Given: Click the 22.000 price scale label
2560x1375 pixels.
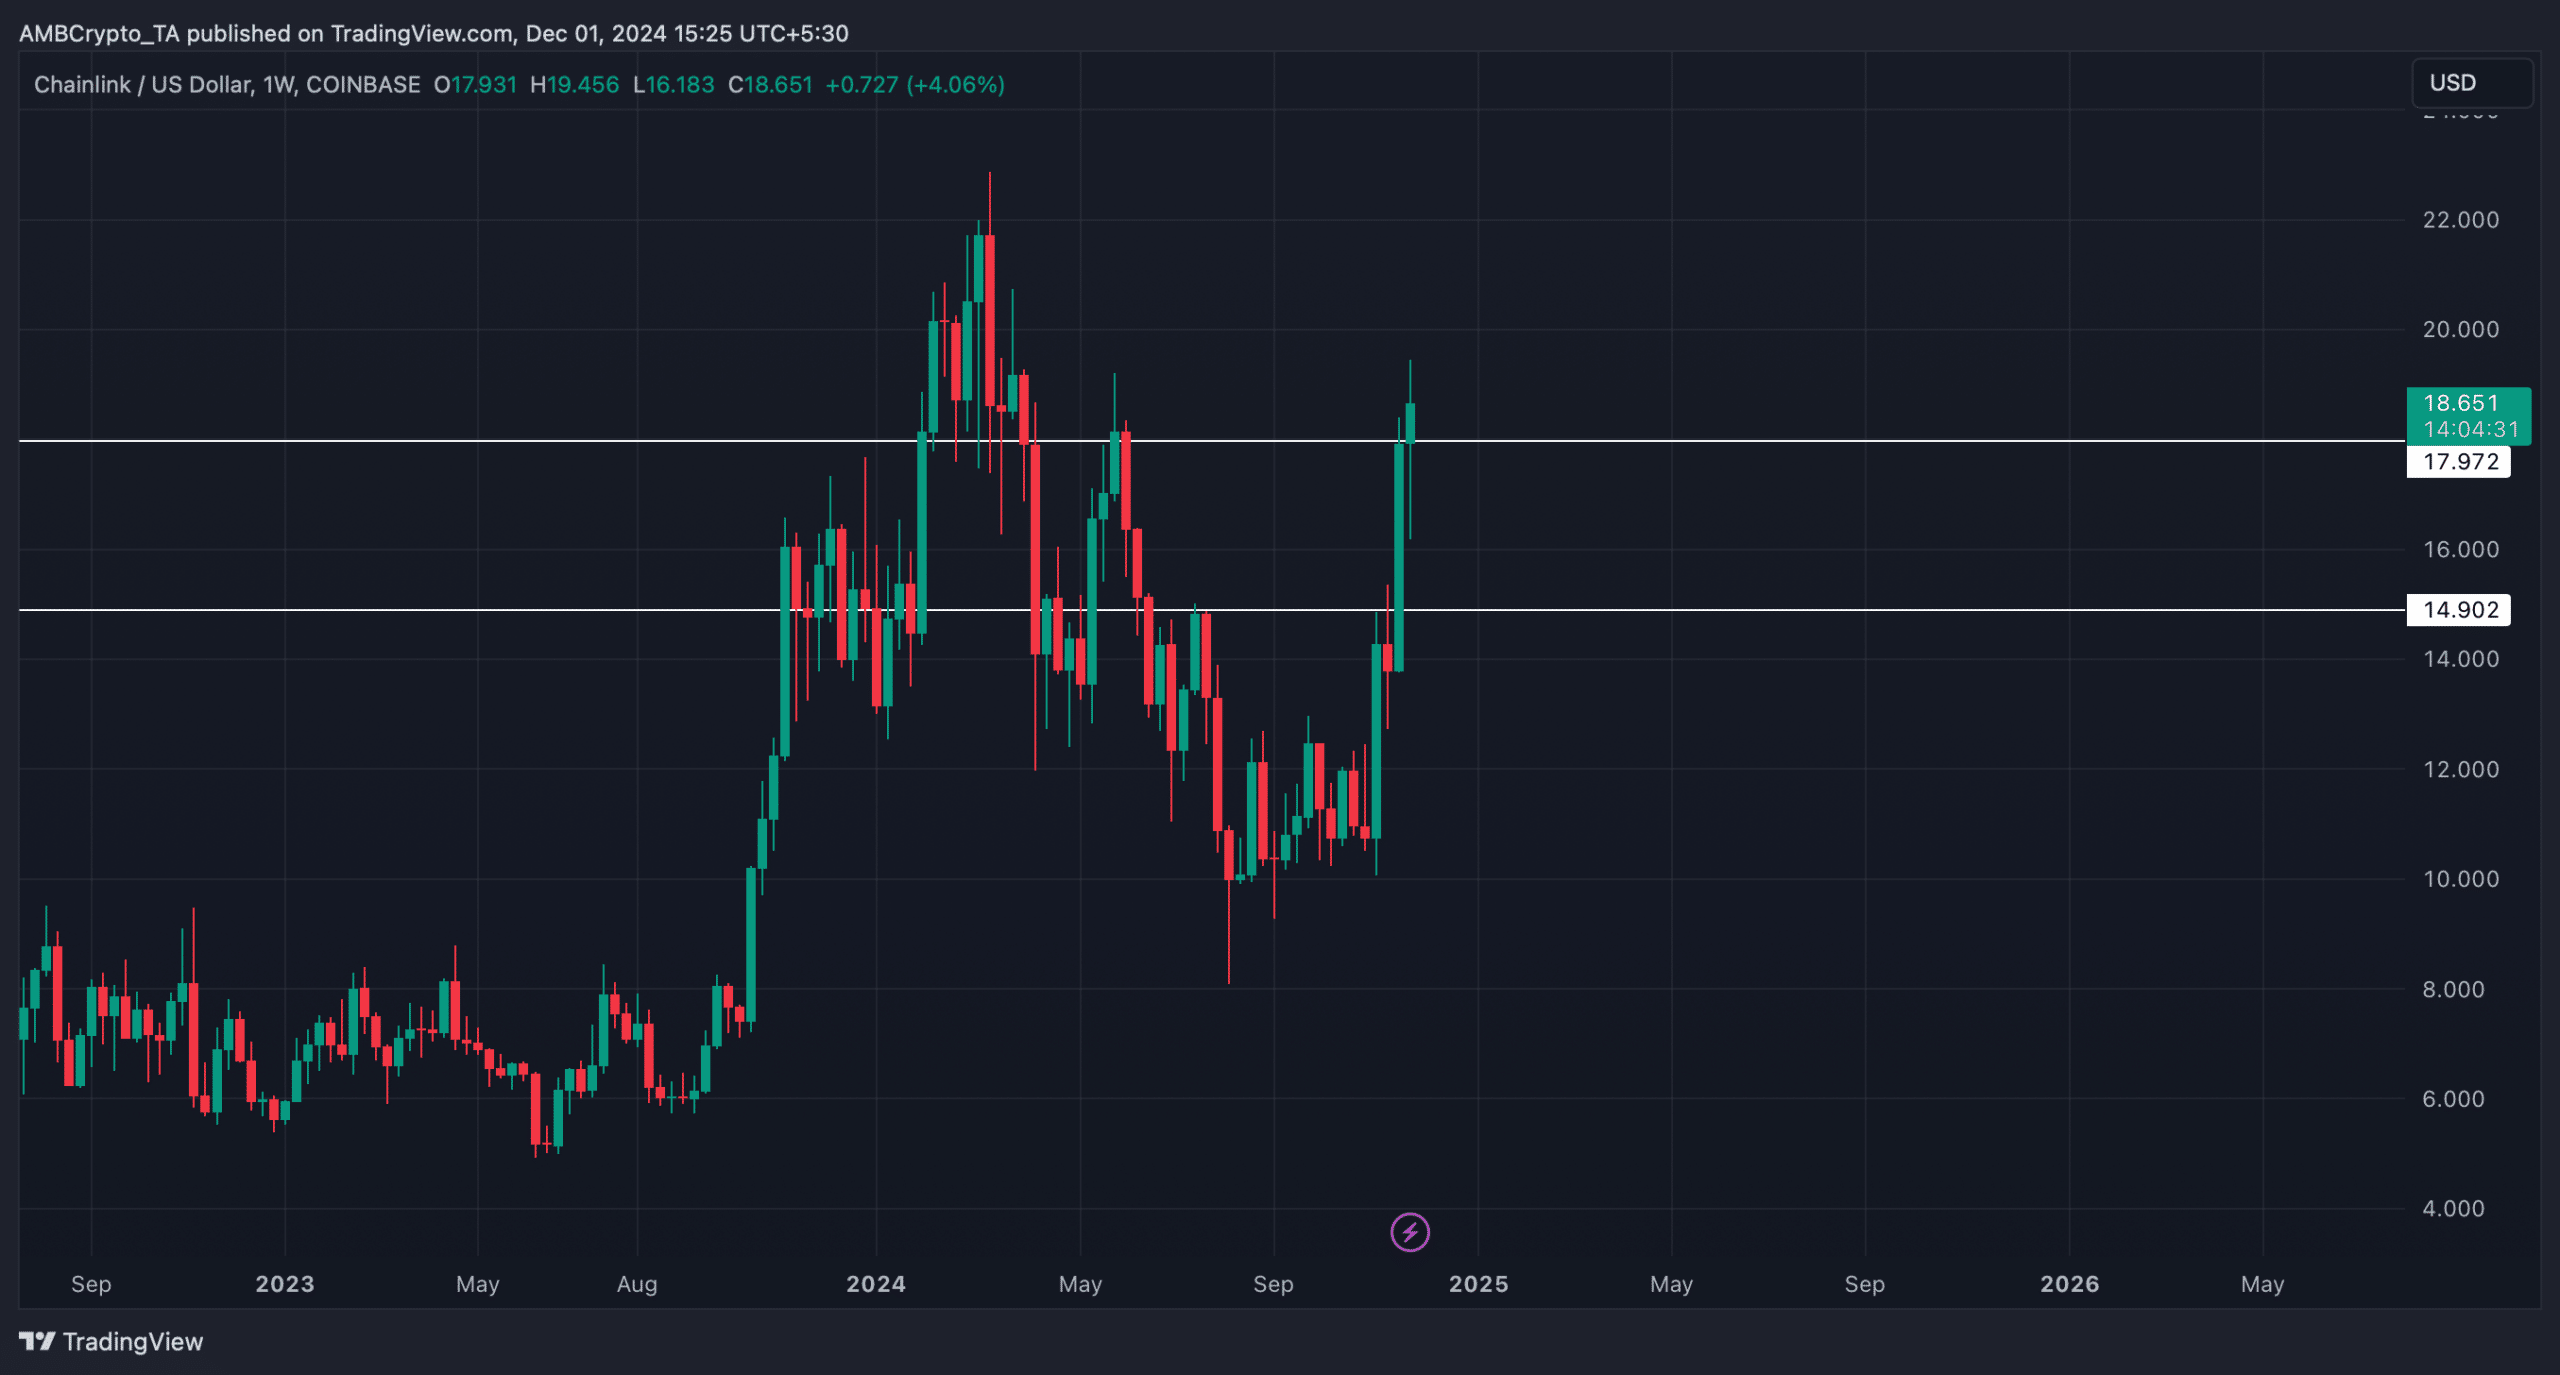Looking at the screenshot, I should coord(2460,220).
